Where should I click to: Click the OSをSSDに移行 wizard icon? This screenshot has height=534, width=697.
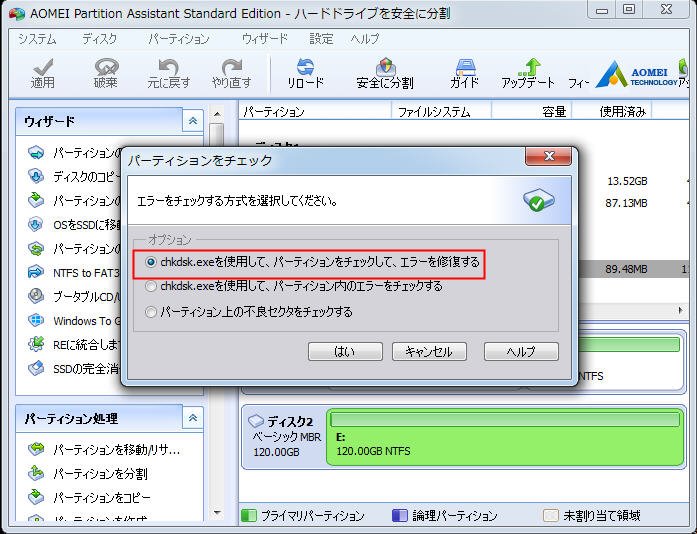[36, 224]
